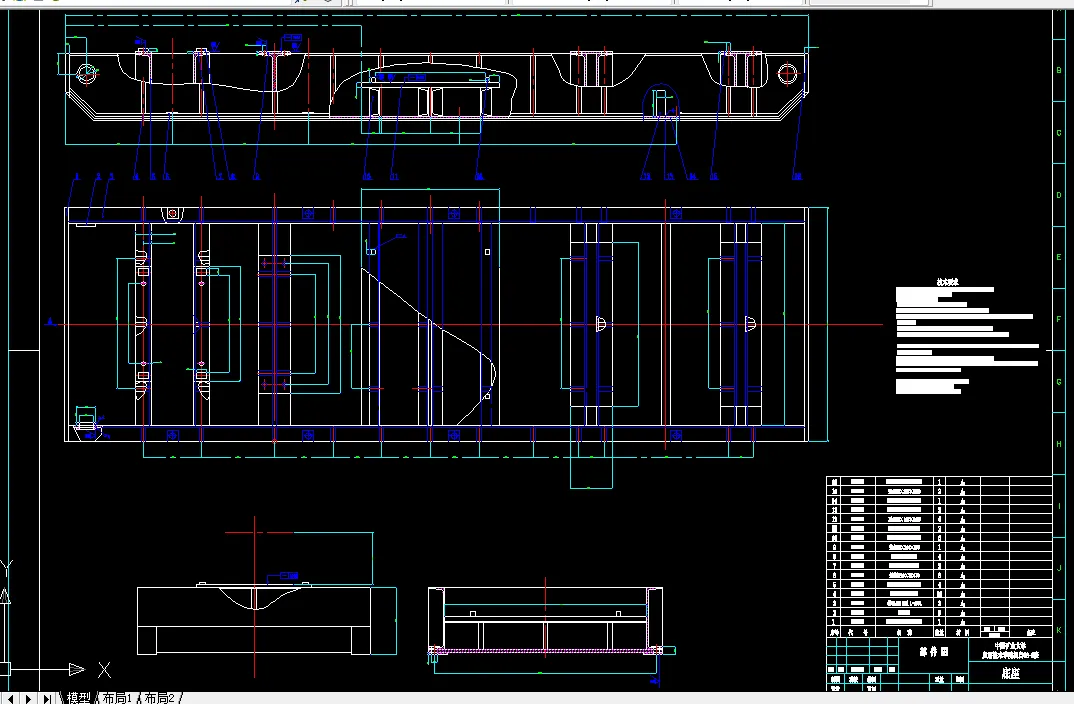Open the 布局2 layout tab

160,698
